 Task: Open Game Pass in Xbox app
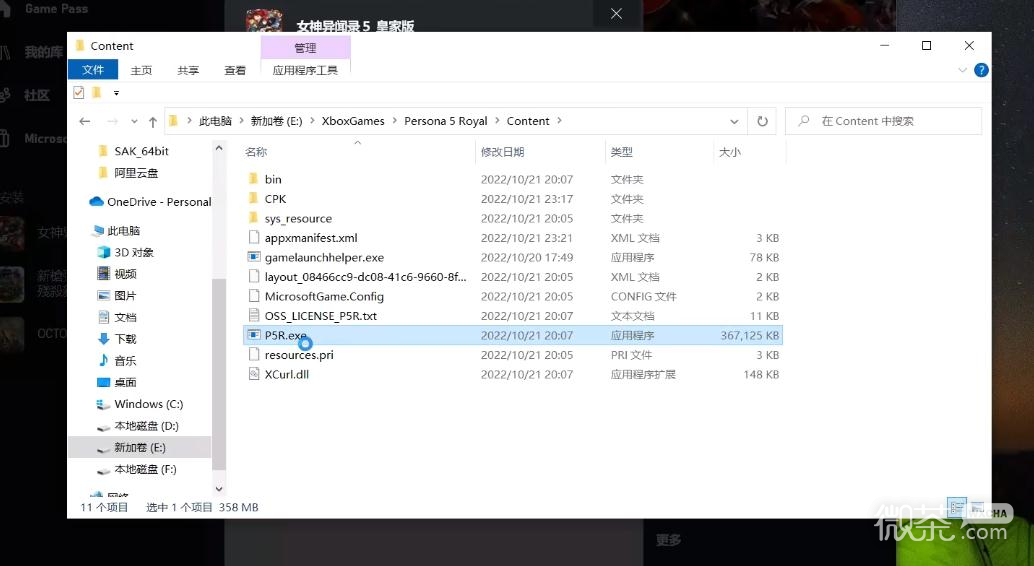pos(56,9)
